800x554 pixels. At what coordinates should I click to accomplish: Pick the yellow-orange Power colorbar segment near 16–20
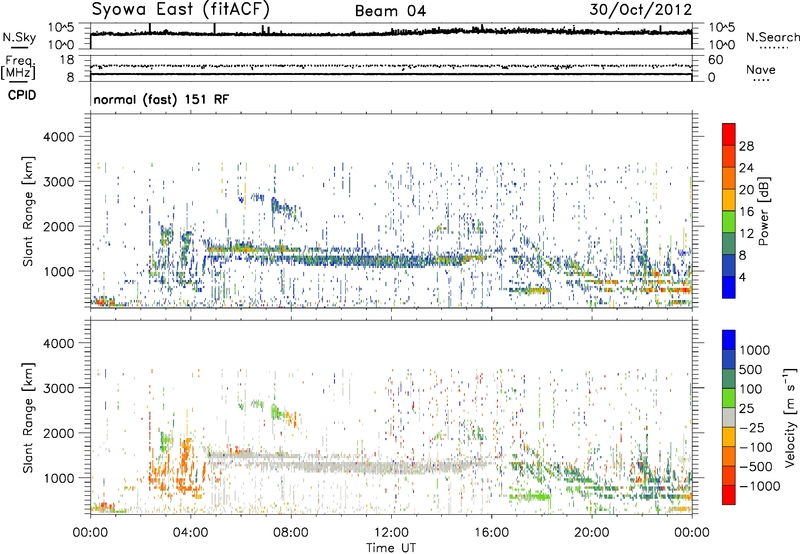point(729,200)
